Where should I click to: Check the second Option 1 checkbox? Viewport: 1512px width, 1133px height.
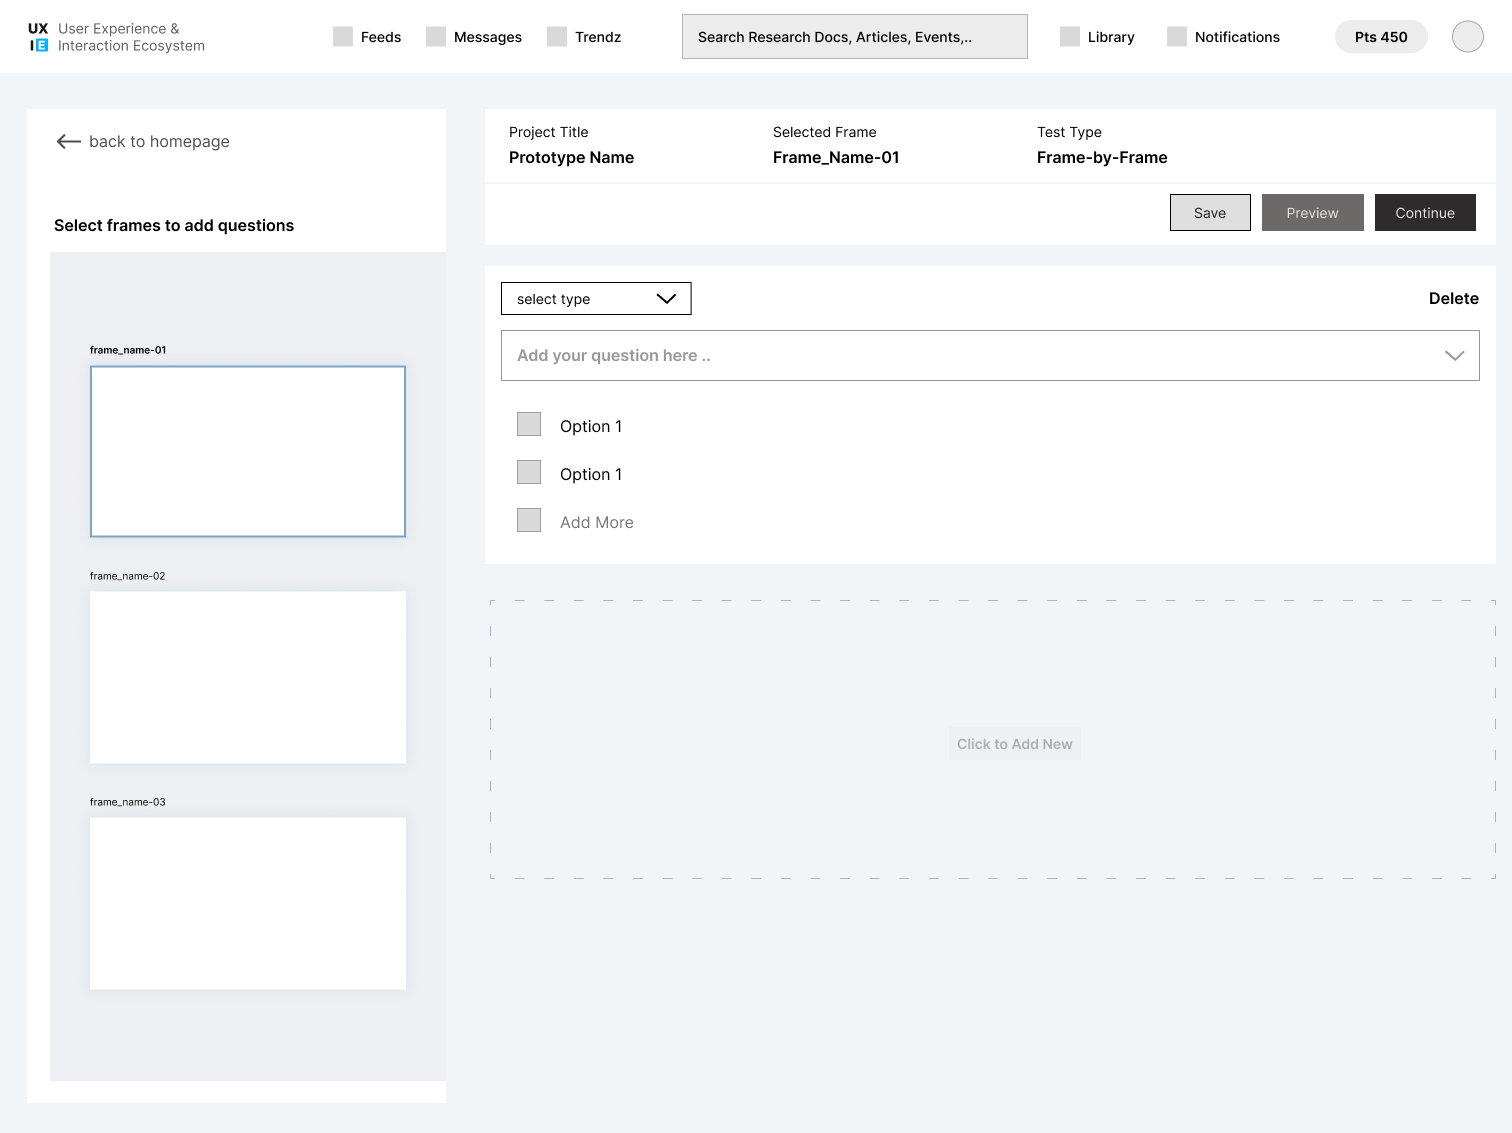coord(529,472)
